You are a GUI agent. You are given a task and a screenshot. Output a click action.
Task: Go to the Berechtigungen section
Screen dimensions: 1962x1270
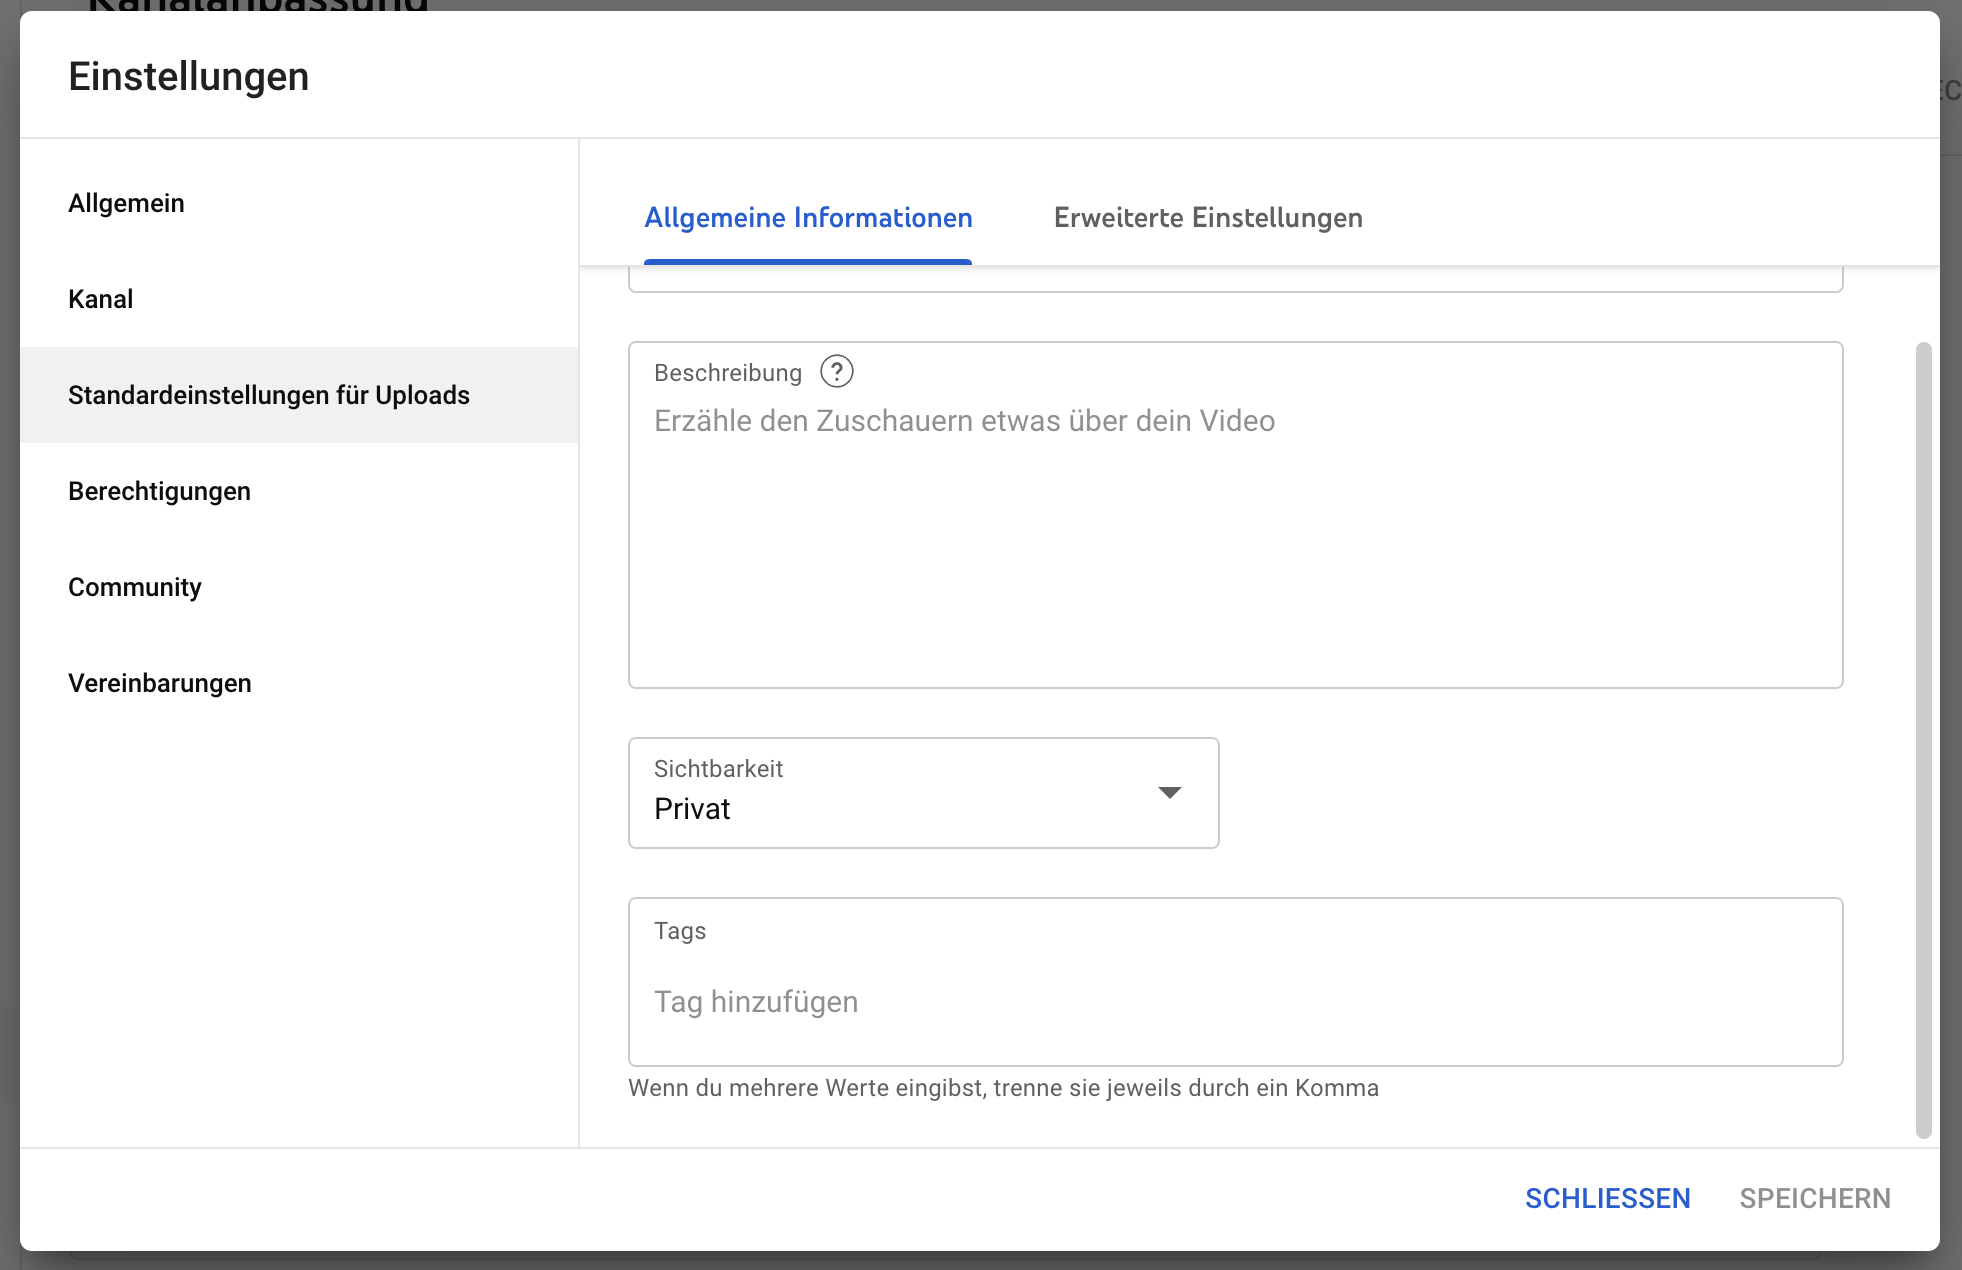point(159,491)
